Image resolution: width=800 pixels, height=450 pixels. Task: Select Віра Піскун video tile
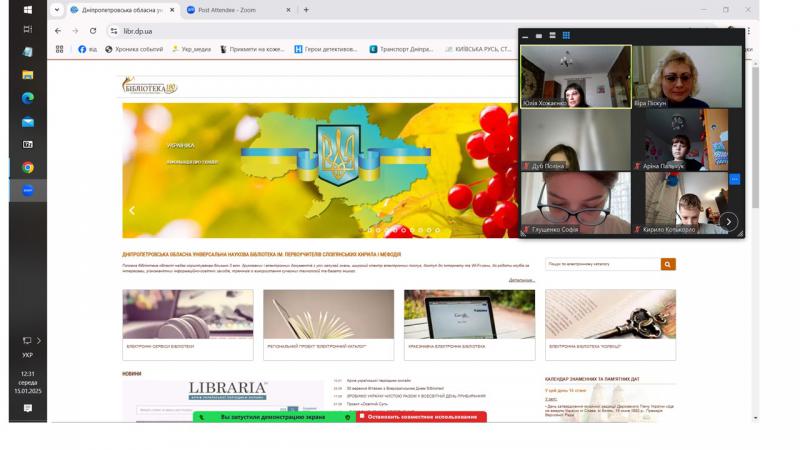coord(687,77)
